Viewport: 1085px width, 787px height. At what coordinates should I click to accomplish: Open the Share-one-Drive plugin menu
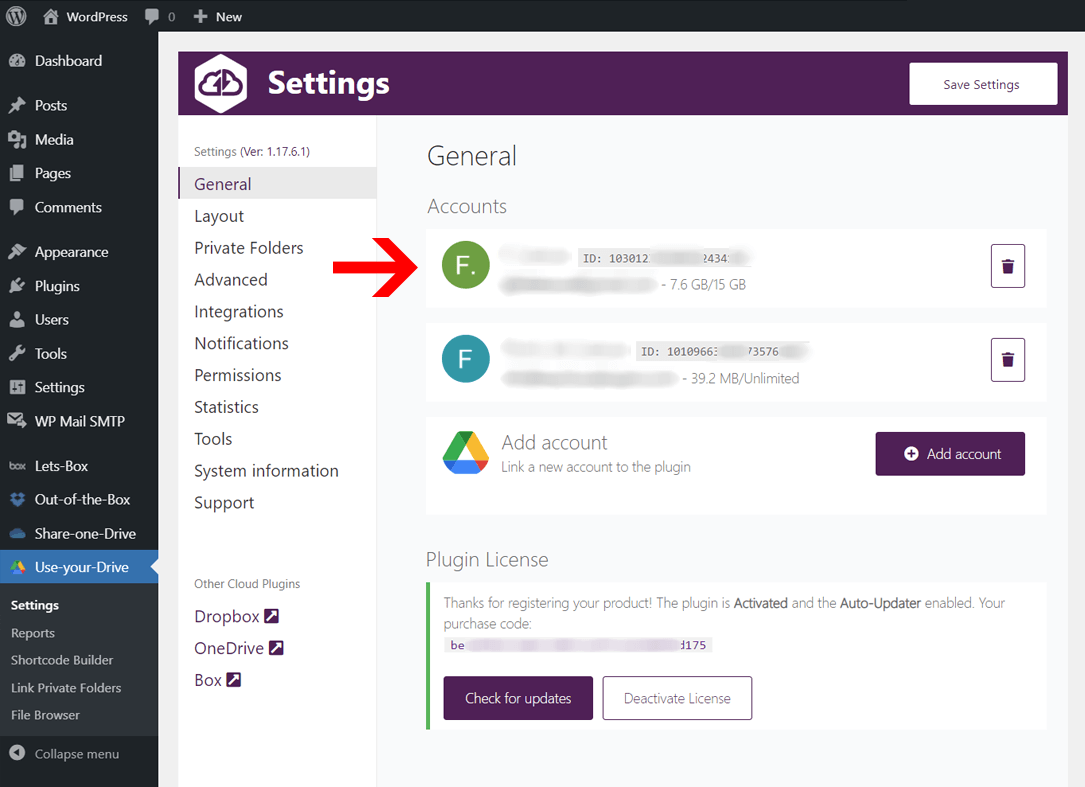tap(79, 534)
